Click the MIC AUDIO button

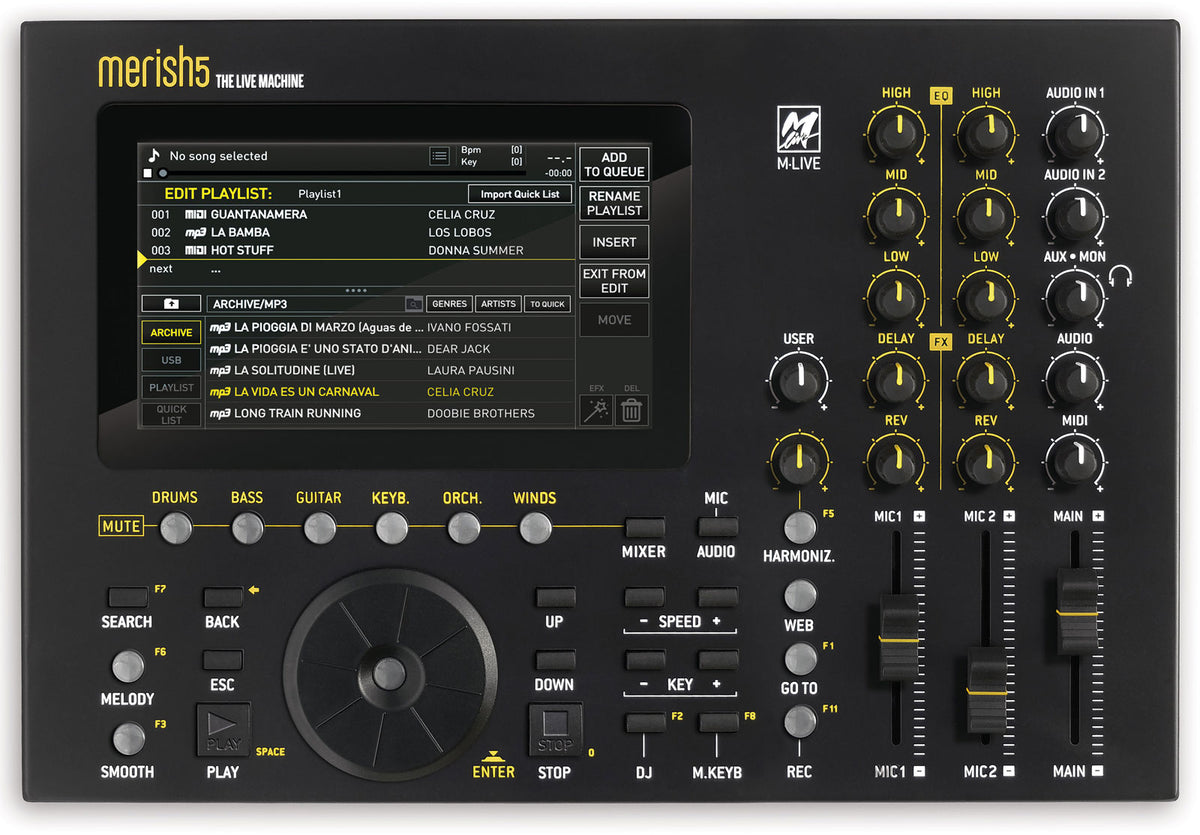point(717,527)
